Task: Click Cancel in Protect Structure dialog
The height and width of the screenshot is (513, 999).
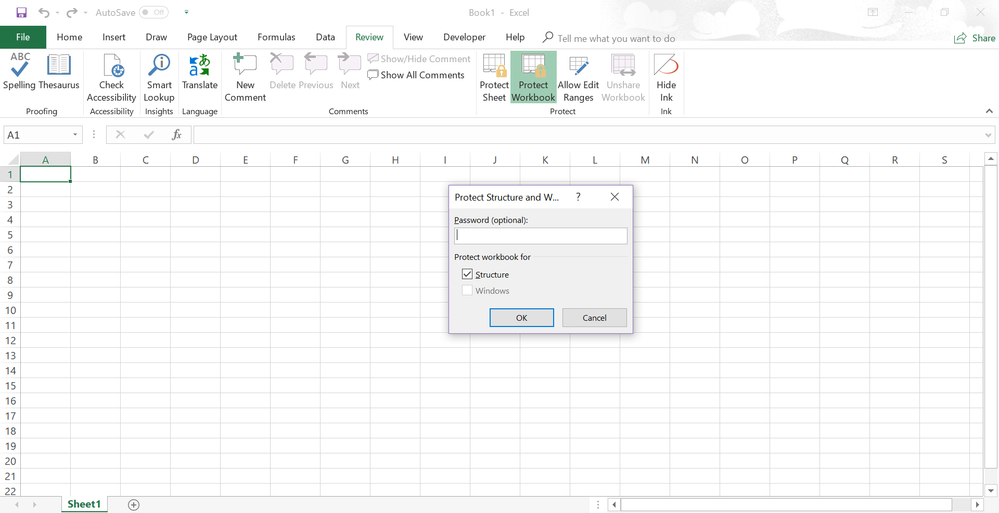Action: (x=594, y=317)
